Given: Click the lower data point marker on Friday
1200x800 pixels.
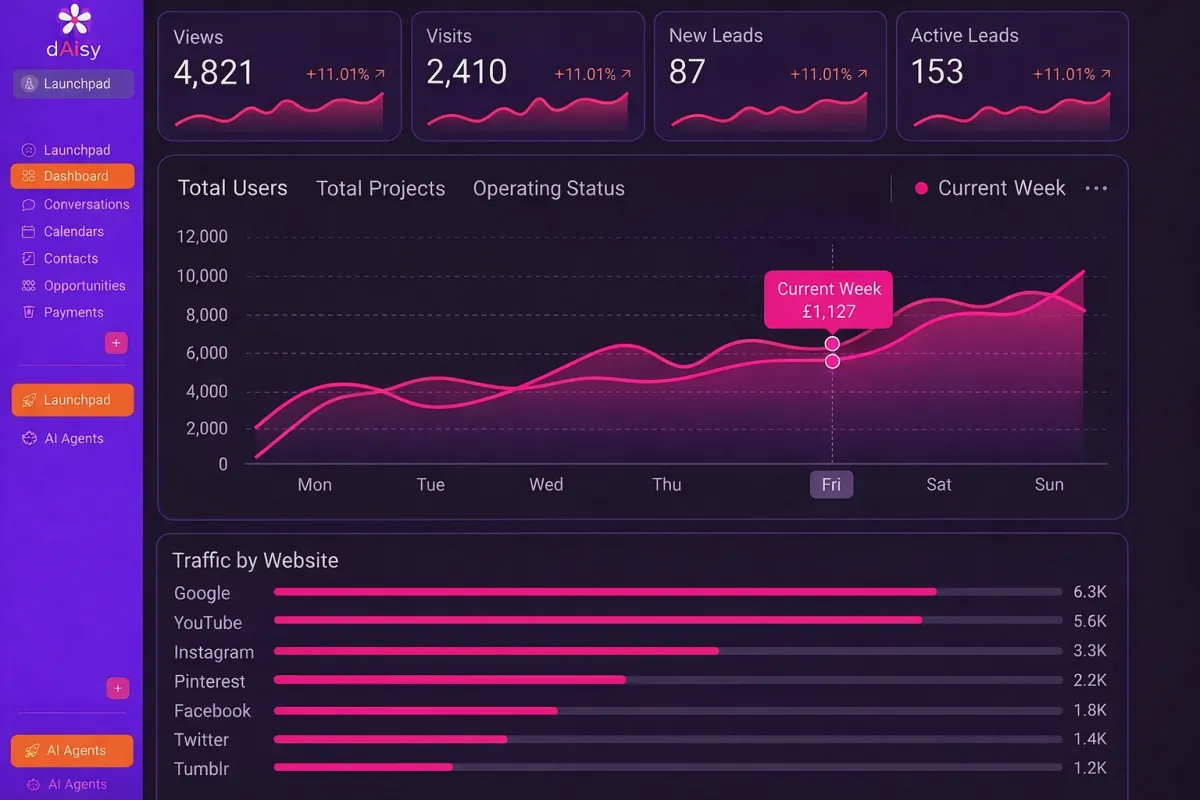Looking at the screenshot, I should (x=832, y=361).
